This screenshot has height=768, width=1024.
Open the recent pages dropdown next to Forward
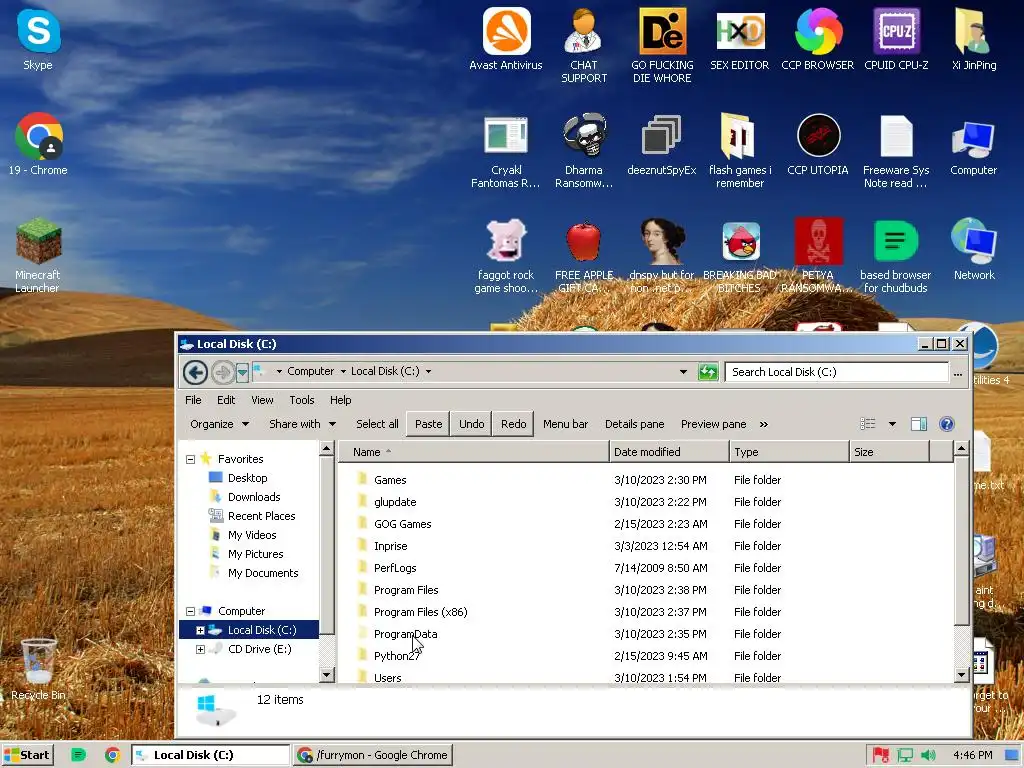click(242, 372)
